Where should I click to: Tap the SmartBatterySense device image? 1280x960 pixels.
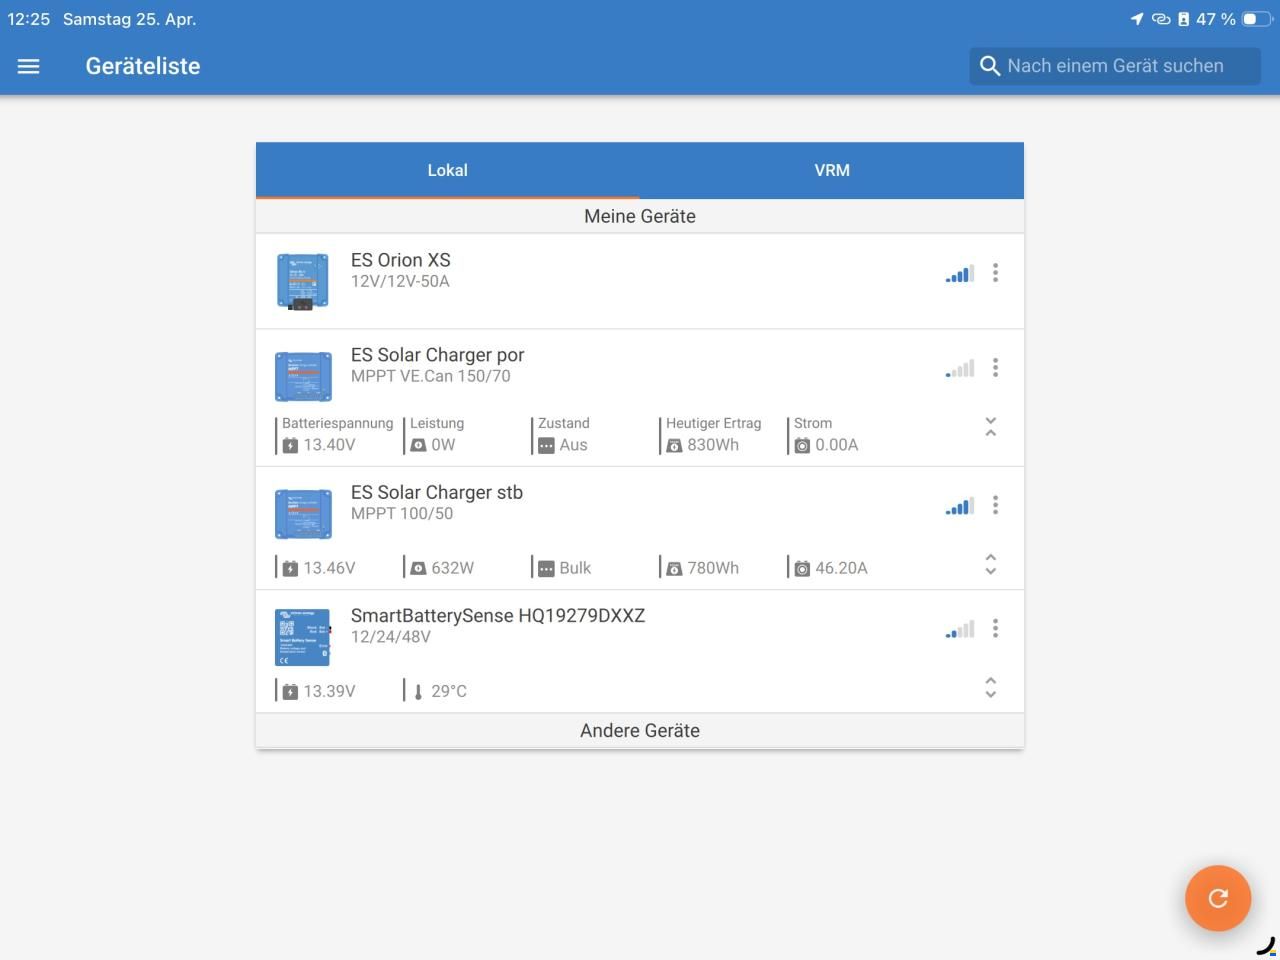click(303, 637)
